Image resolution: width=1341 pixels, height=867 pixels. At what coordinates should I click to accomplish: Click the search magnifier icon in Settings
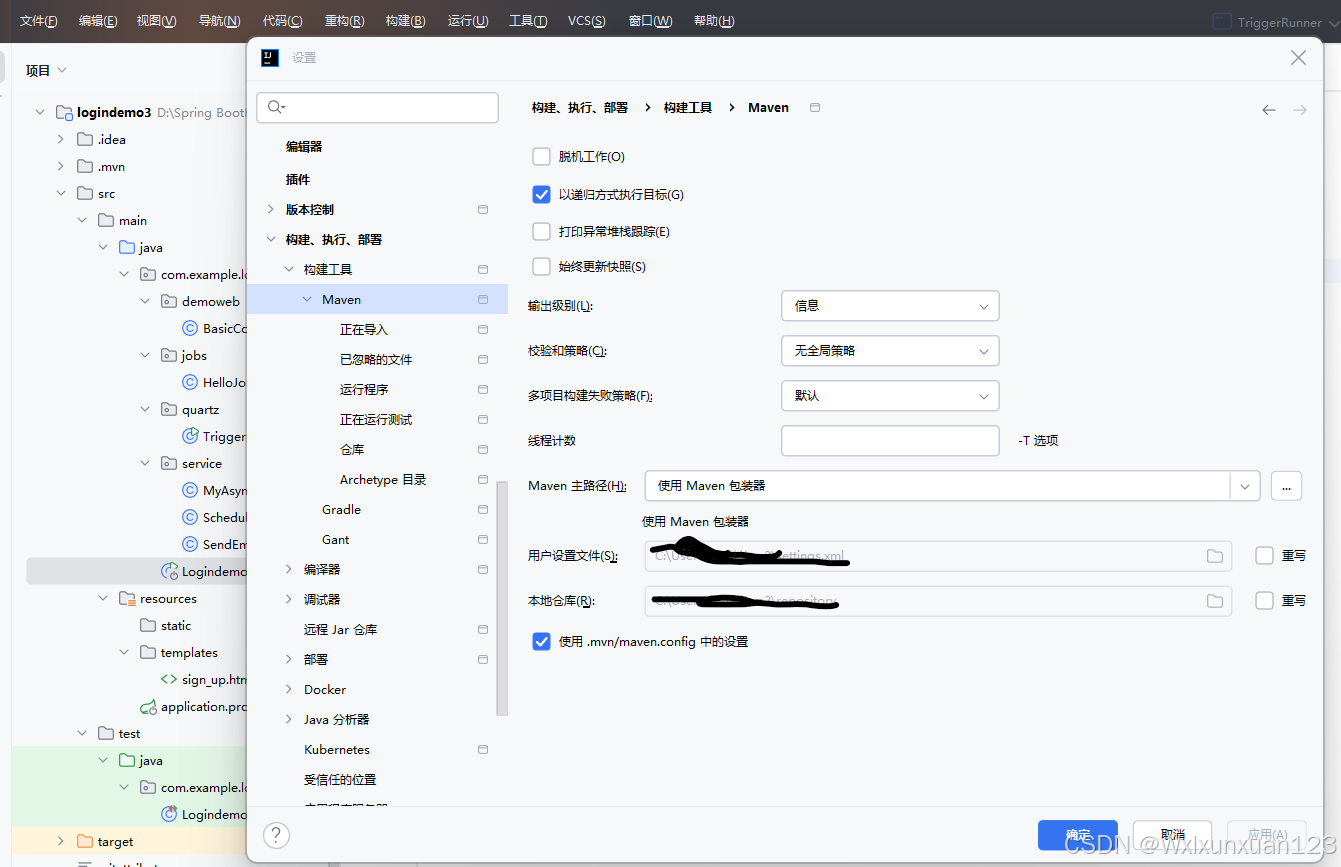point(276,107)
